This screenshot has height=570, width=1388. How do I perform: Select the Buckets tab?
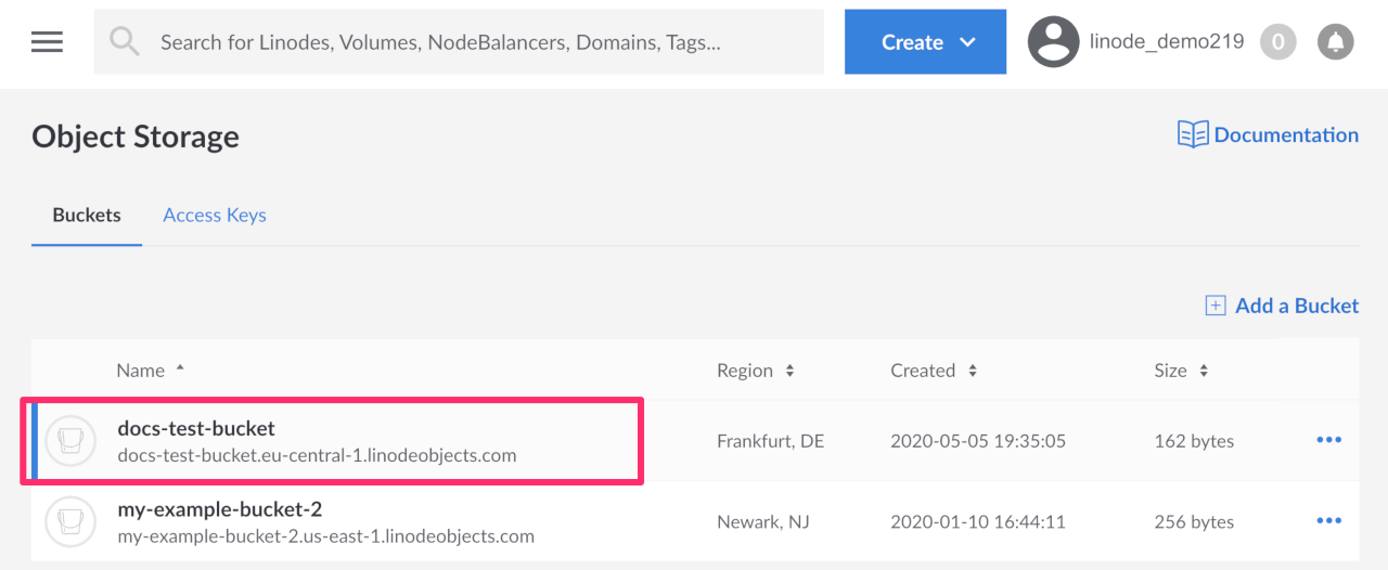click(86, 215)
